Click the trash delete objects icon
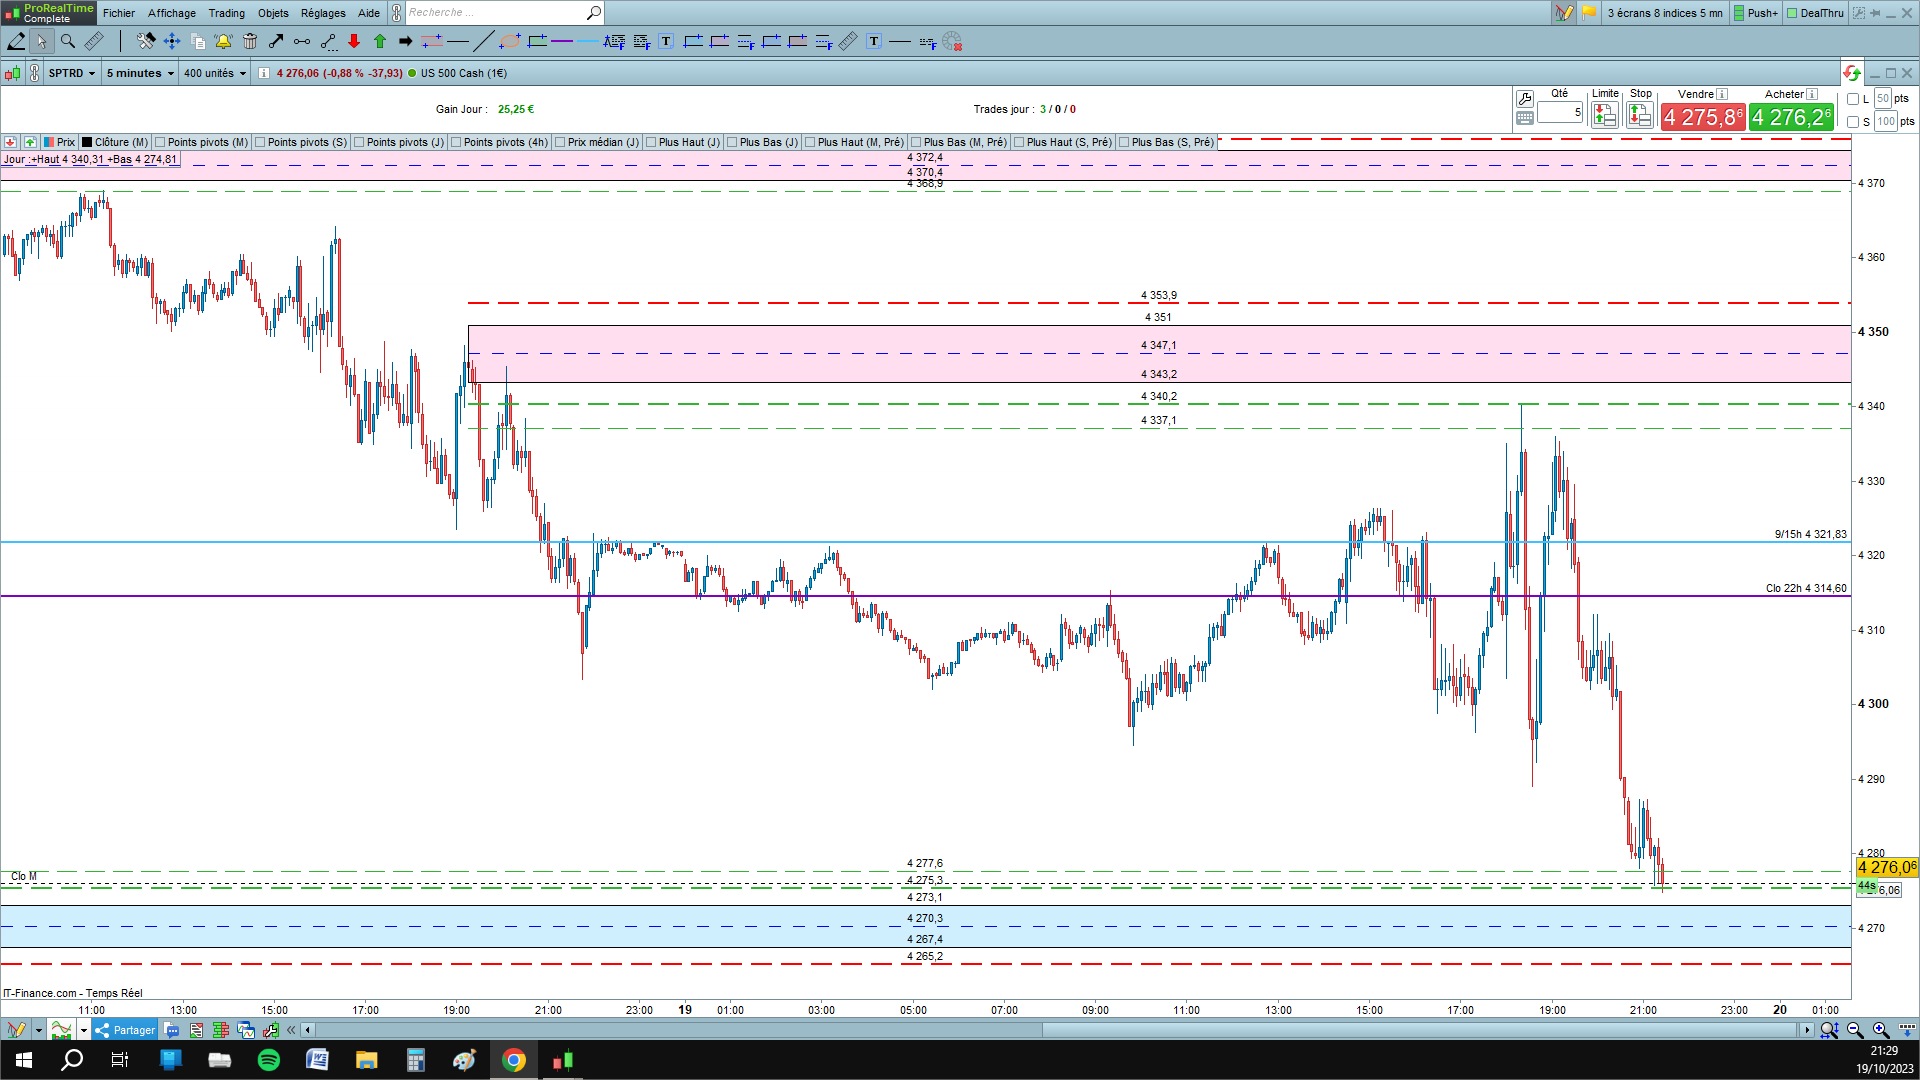Screen dimensions: 1920x1080 (250, 41)
